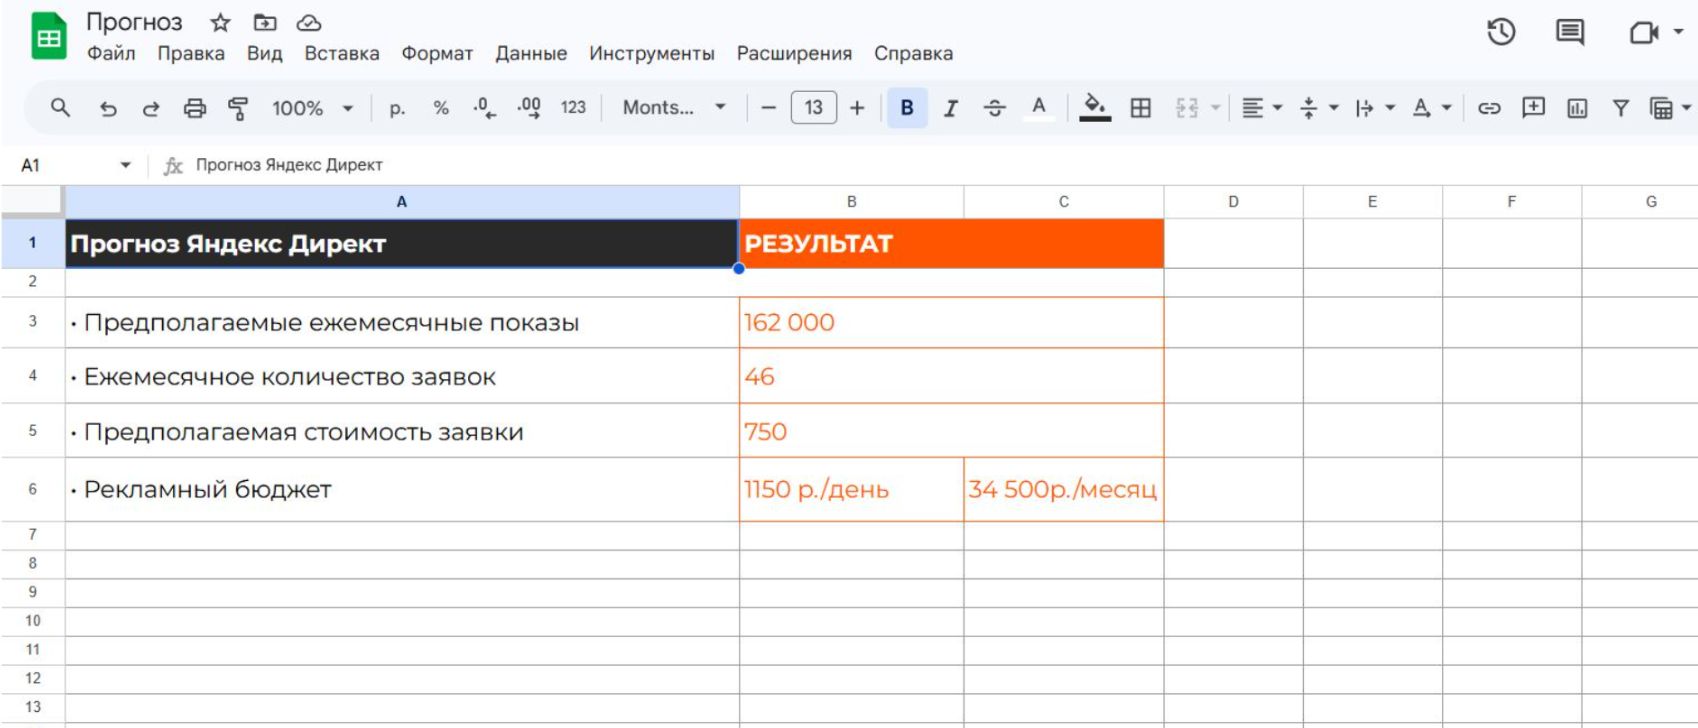Viewport: 1698px width, 728px height.
Task: Open the Файл menu
Action: tap(111, 54)
